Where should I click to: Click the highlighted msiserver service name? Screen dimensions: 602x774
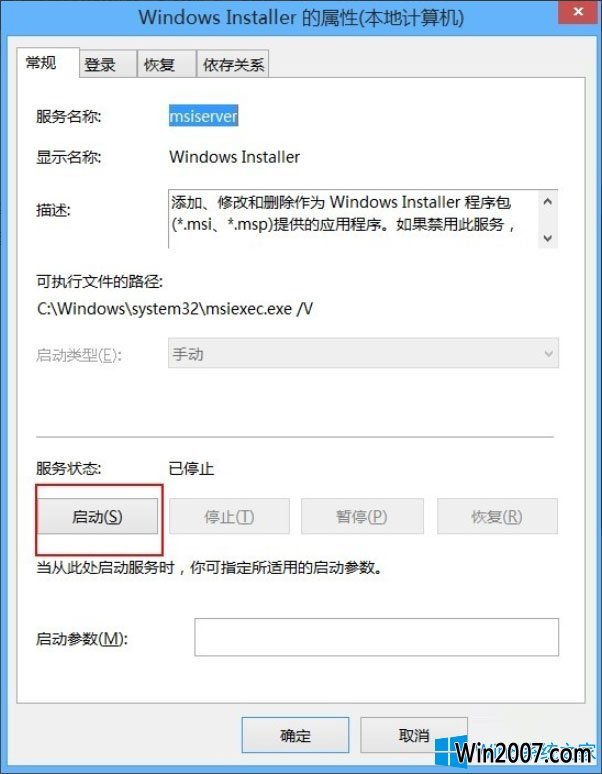click(203, 116)
